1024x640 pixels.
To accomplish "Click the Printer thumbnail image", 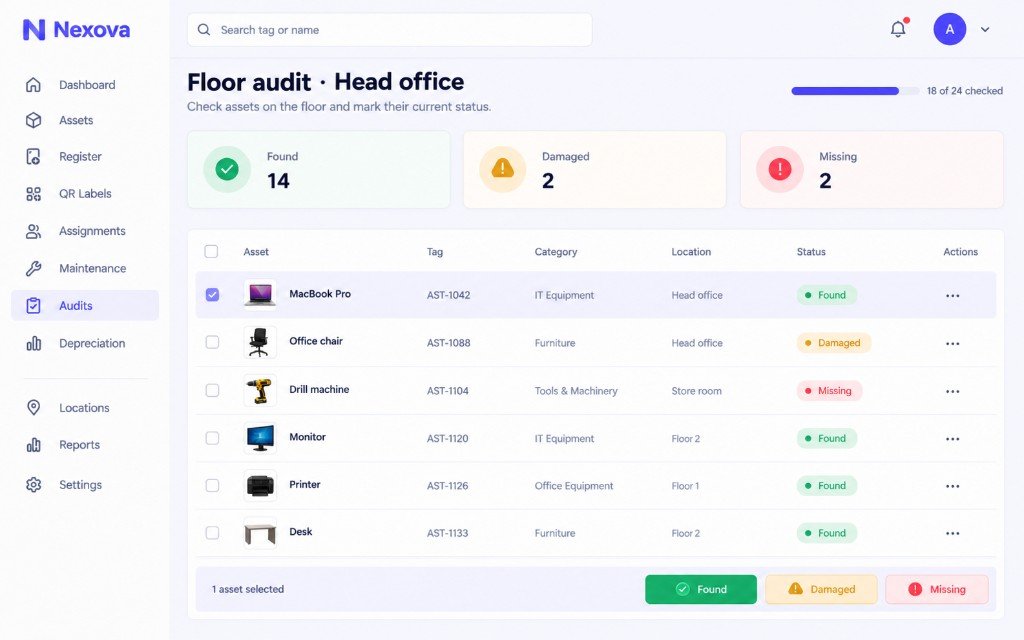I will point(260,485).
